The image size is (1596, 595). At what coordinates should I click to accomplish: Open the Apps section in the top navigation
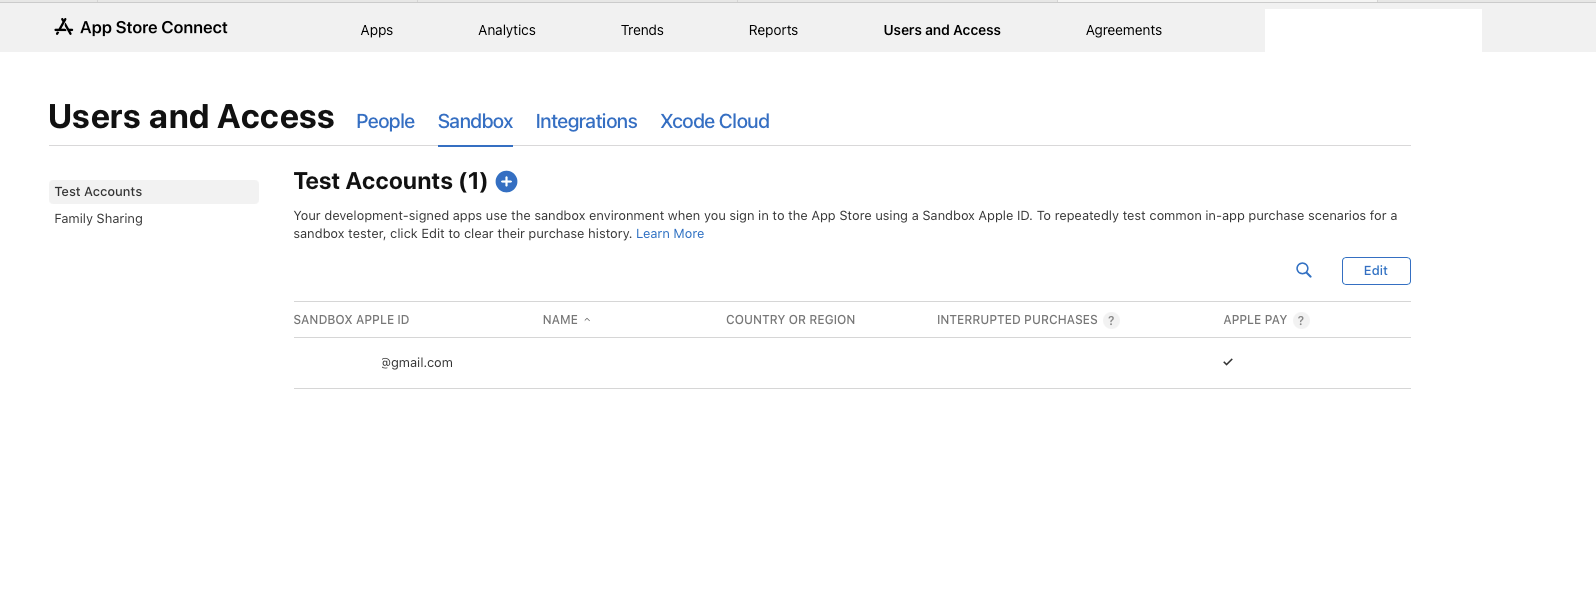[x=377, y=30]
